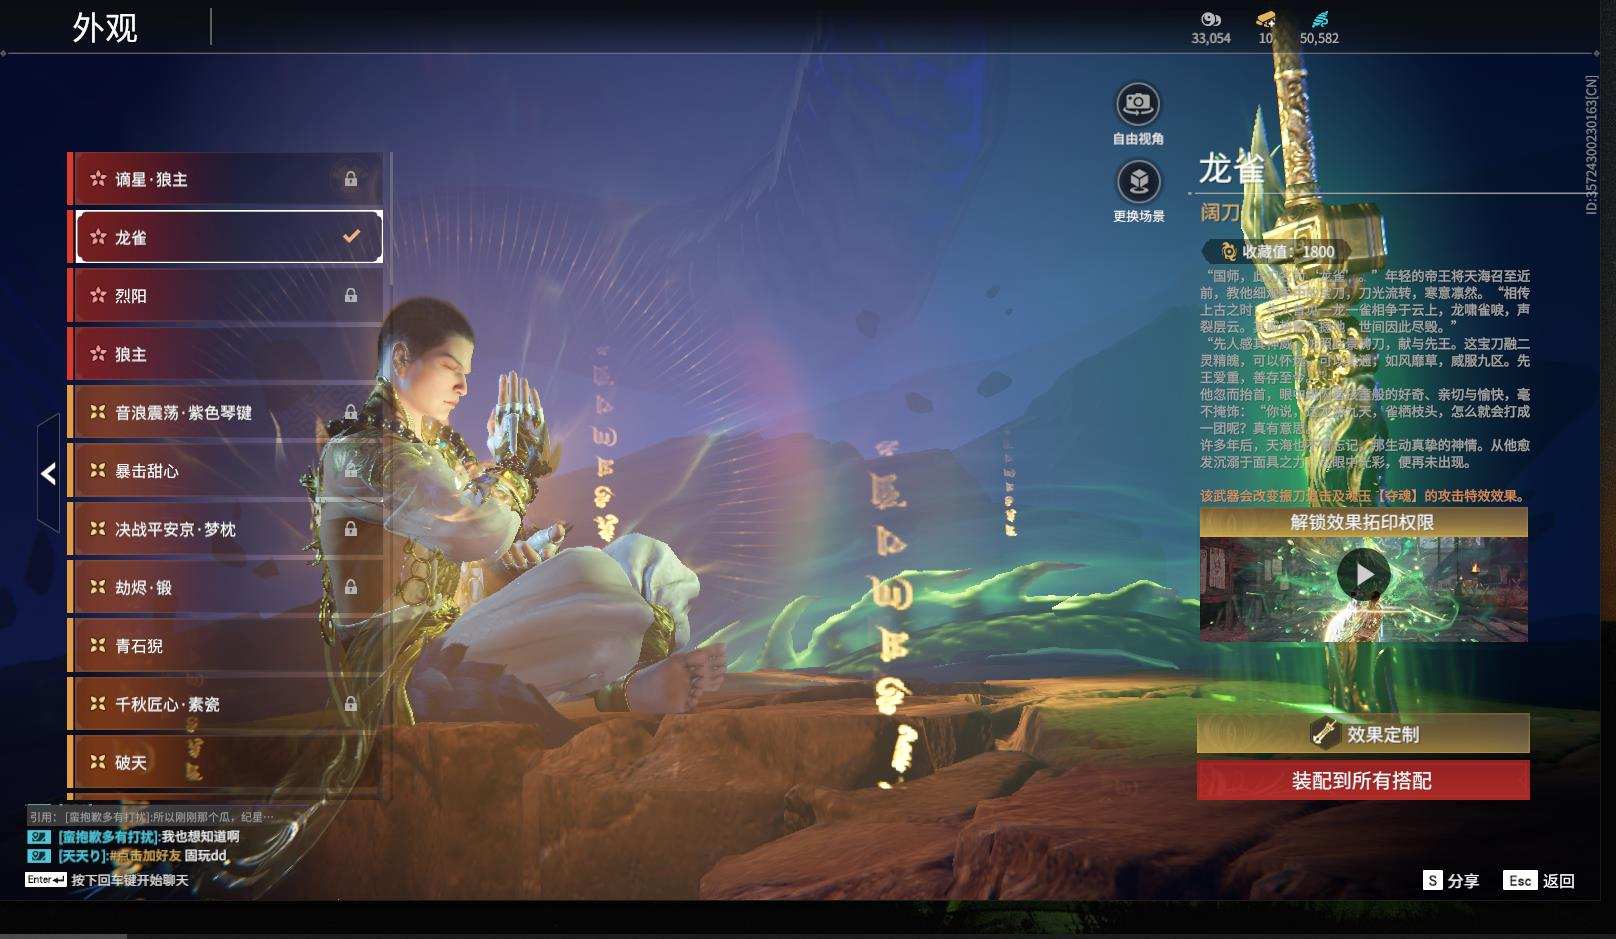Image resolution: width=1616 pixels, height=939 pixels.
Task: Click the lock icon on 摘星·狼主
Action: (x=351, y=179)
